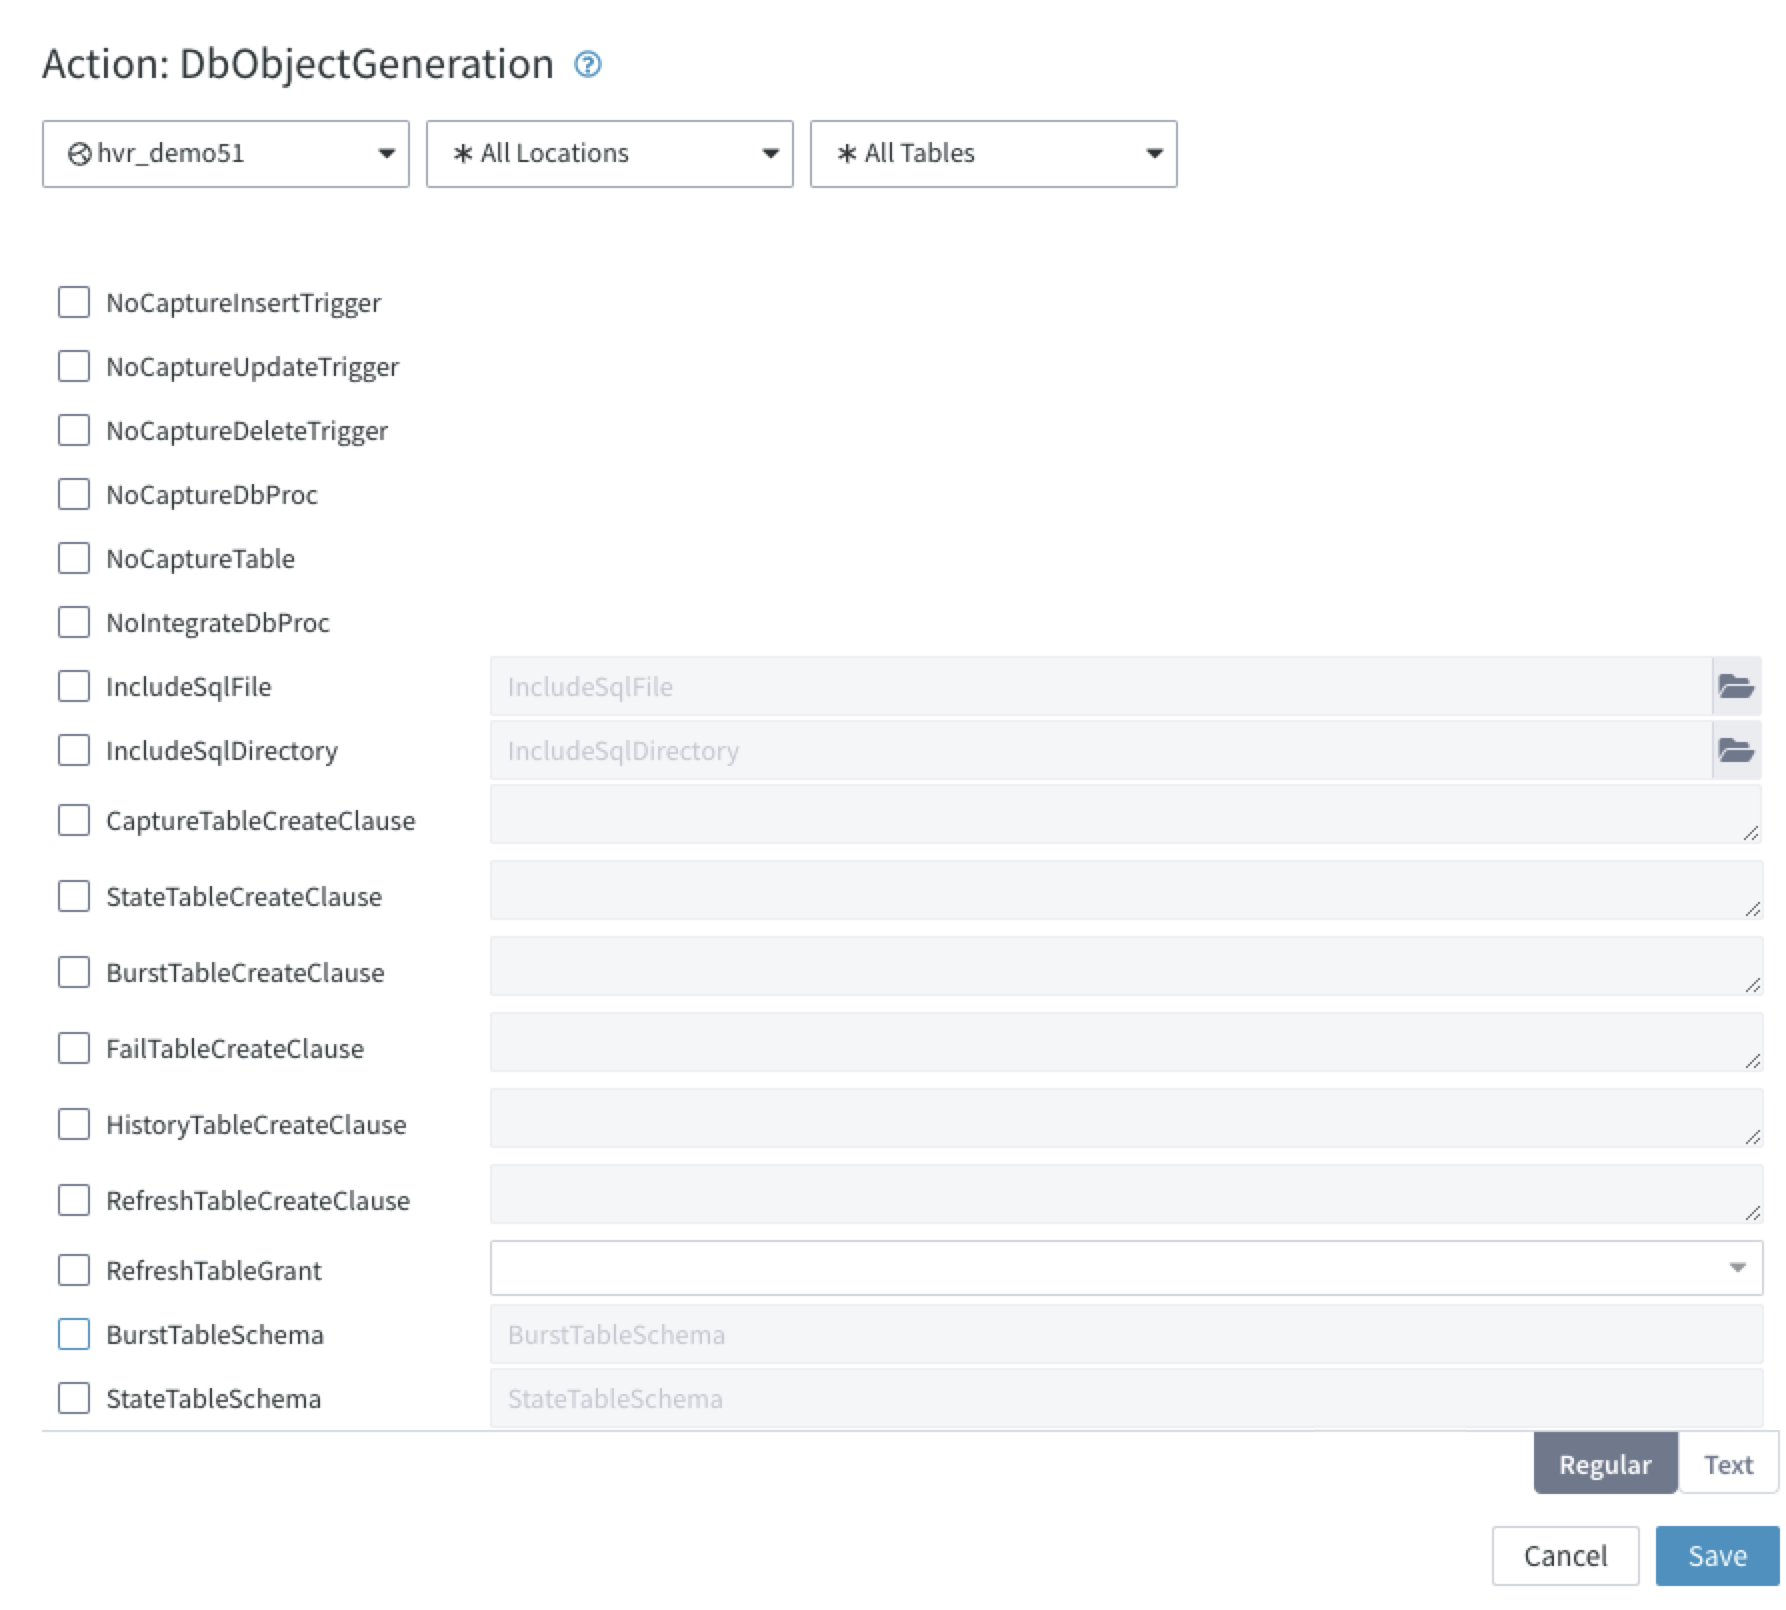Toggle StateTableCreateClause checkbox
The image size is (1786, 1610).
coord(74,896)
